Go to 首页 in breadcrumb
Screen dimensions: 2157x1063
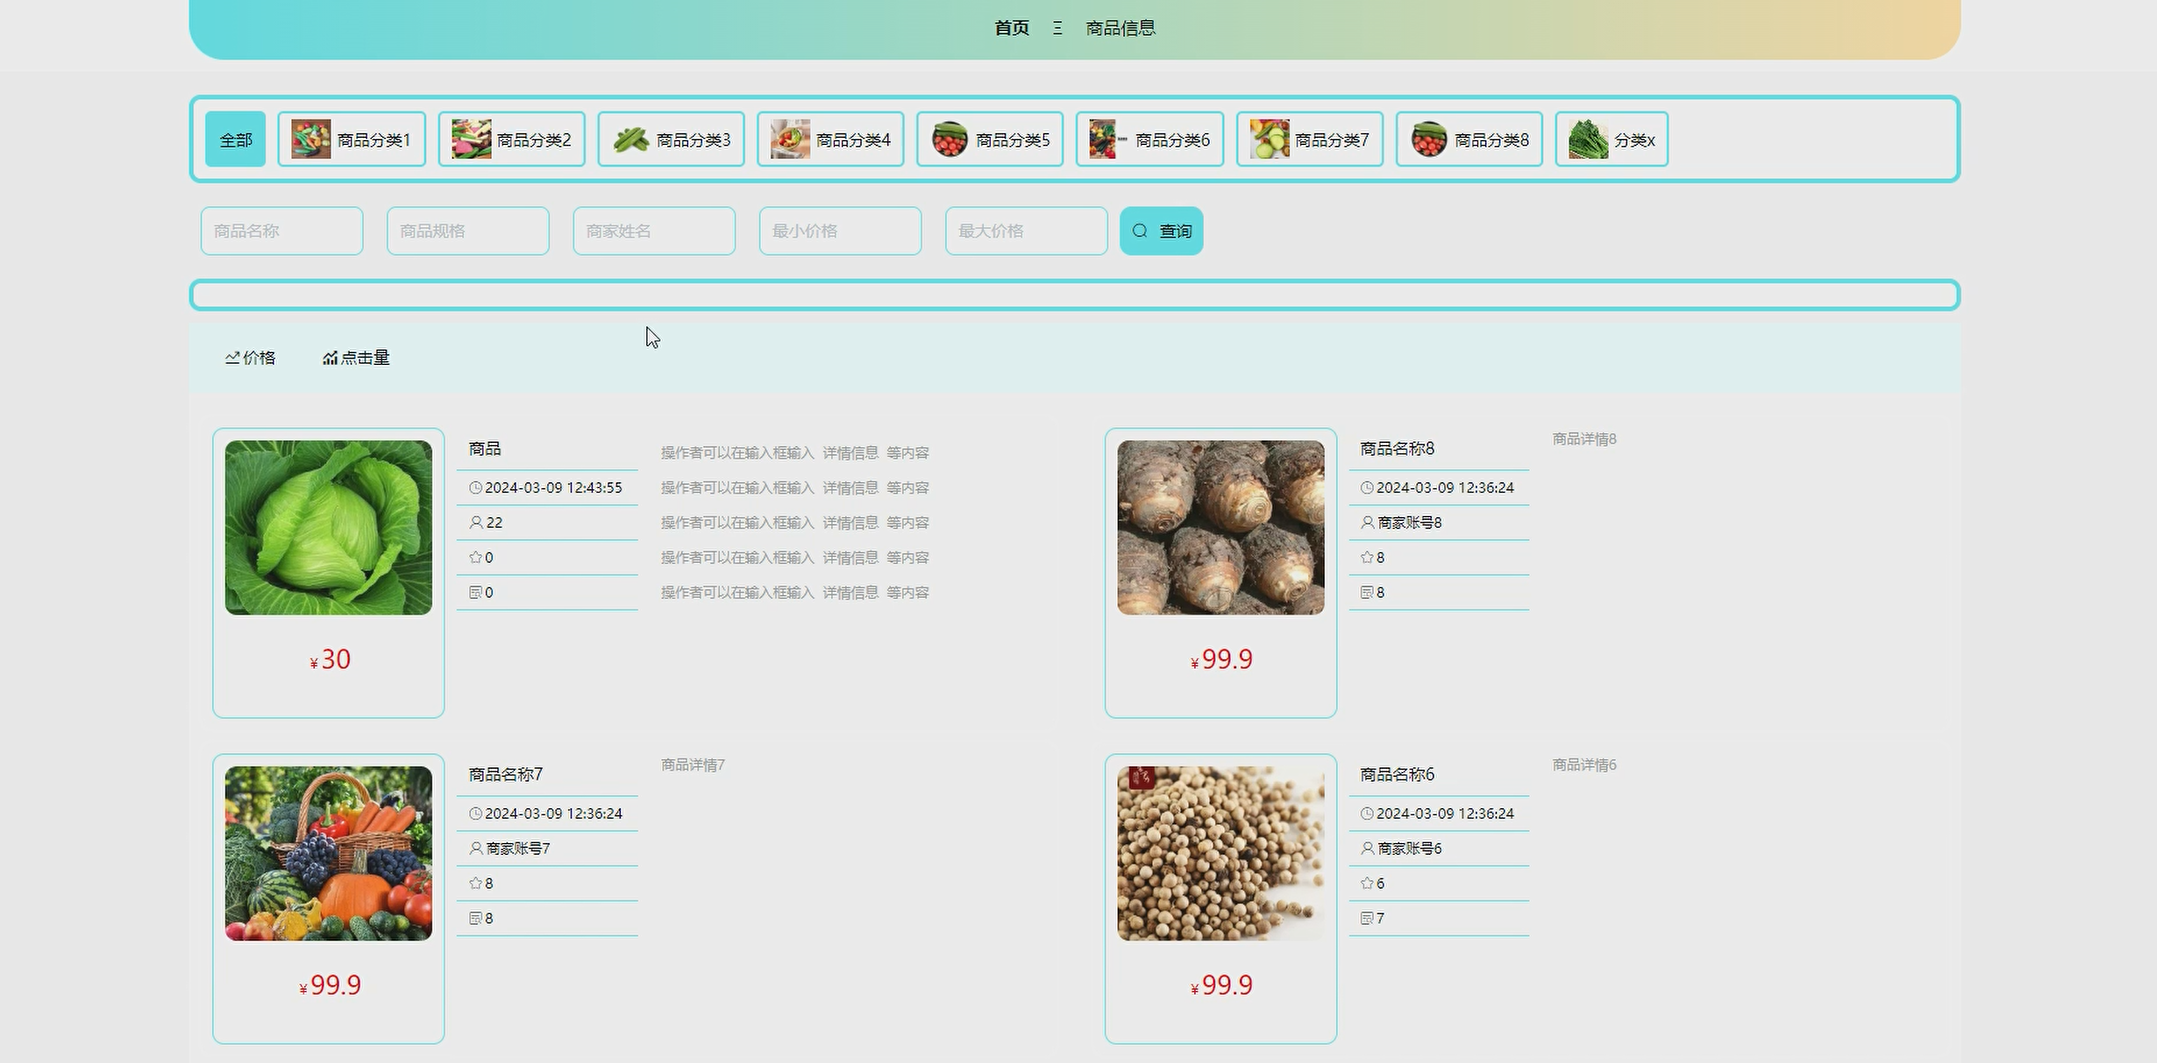point(1012,28)
